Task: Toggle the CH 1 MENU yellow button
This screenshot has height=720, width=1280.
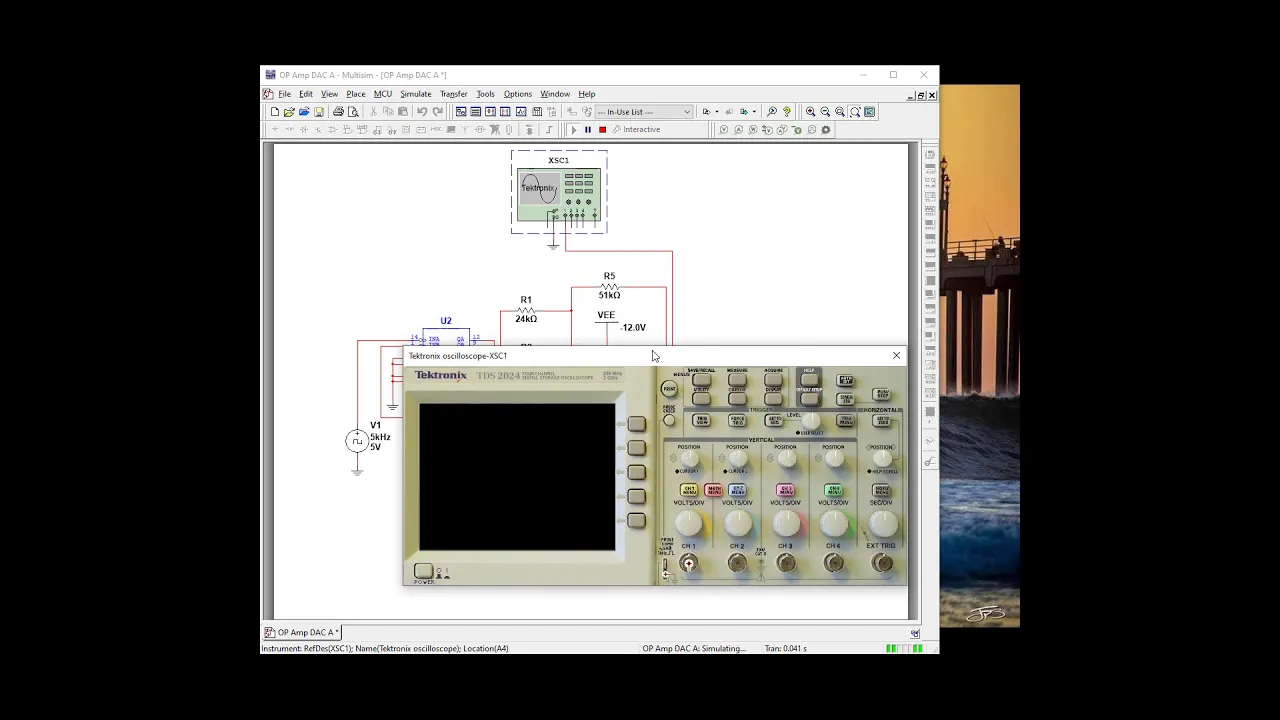Action: pyautogui.click(x=689, y=490)
